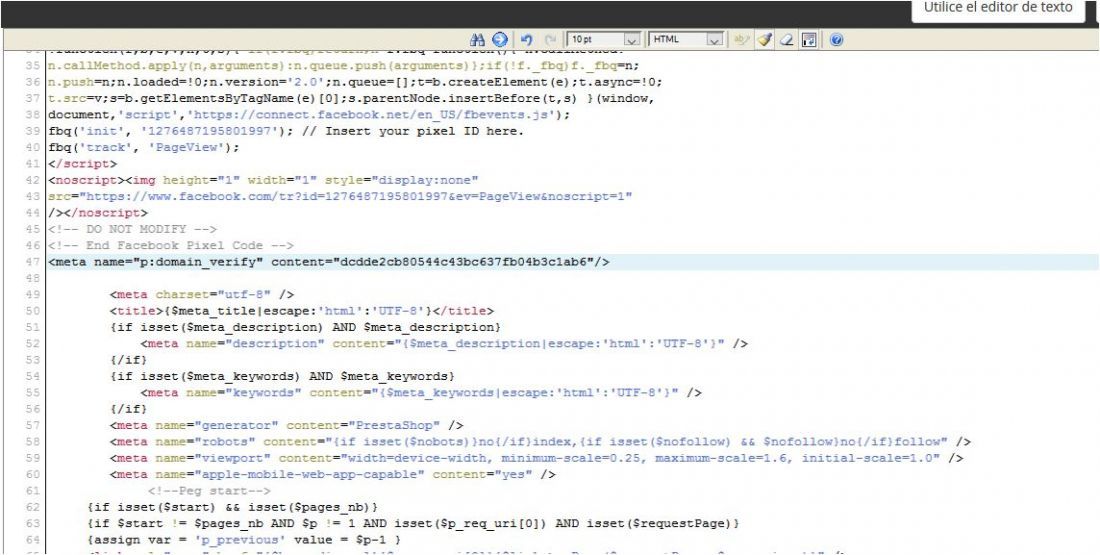Toggle word wrap icon

click(810, 40)
